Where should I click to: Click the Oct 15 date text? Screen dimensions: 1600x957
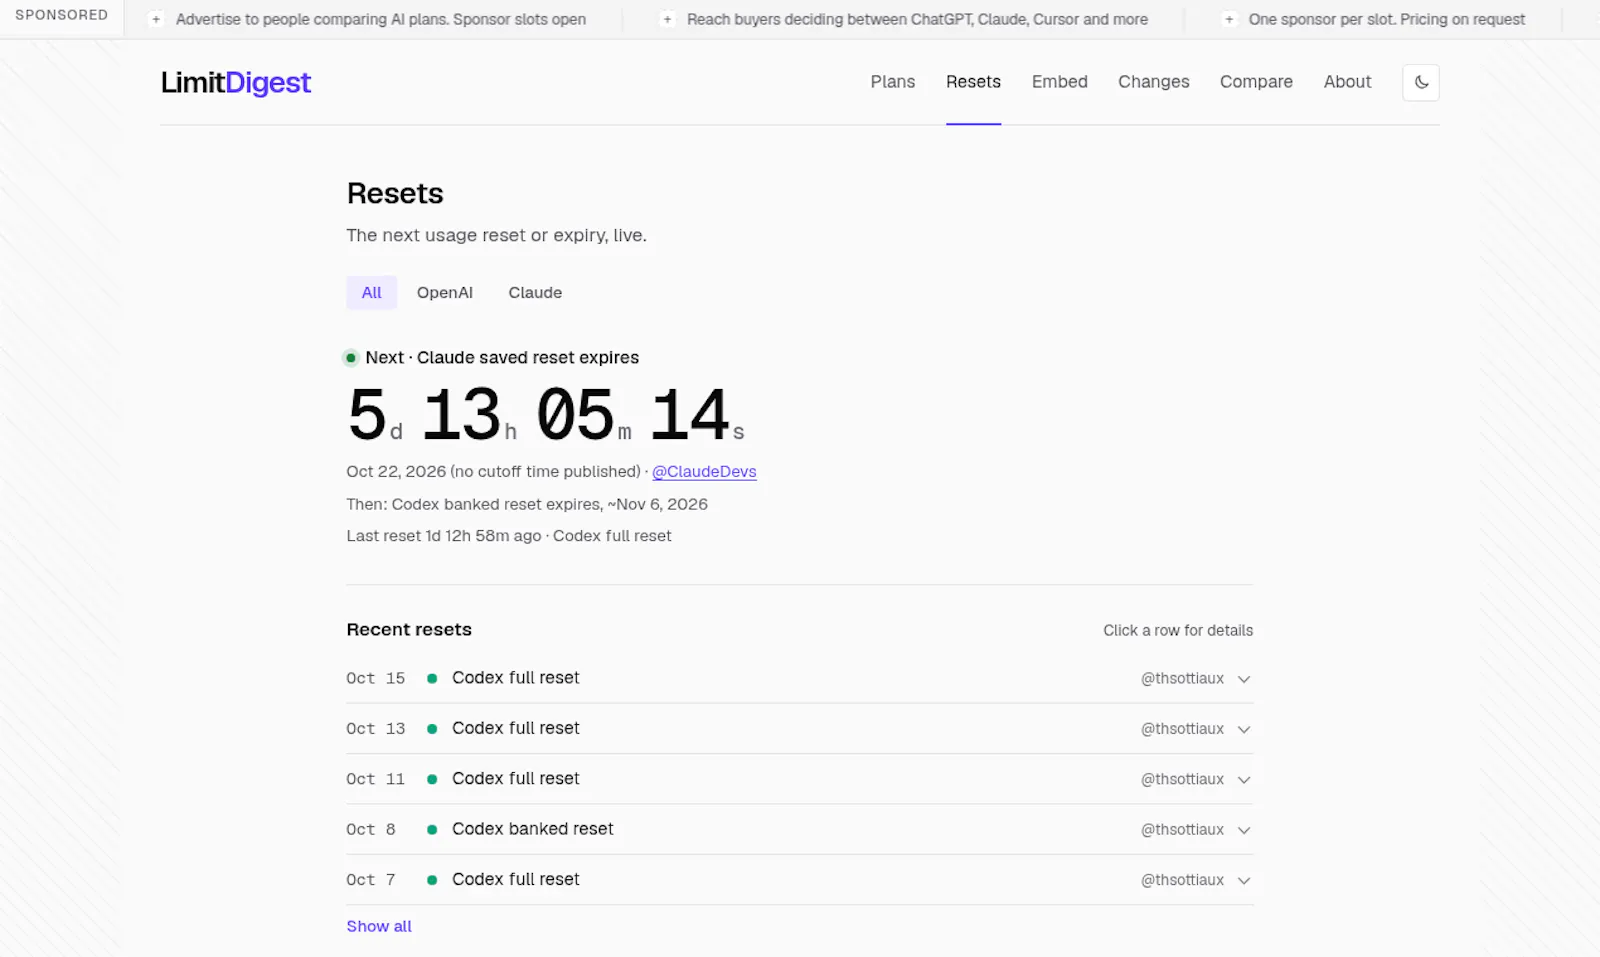(376, 678)
